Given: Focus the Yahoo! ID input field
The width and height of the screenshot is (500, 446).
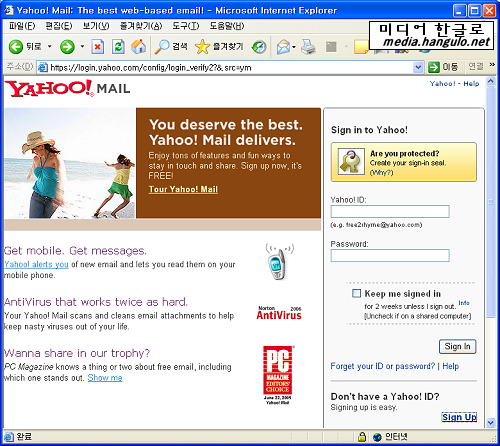Looking at the screenshot, I should 390,211.
